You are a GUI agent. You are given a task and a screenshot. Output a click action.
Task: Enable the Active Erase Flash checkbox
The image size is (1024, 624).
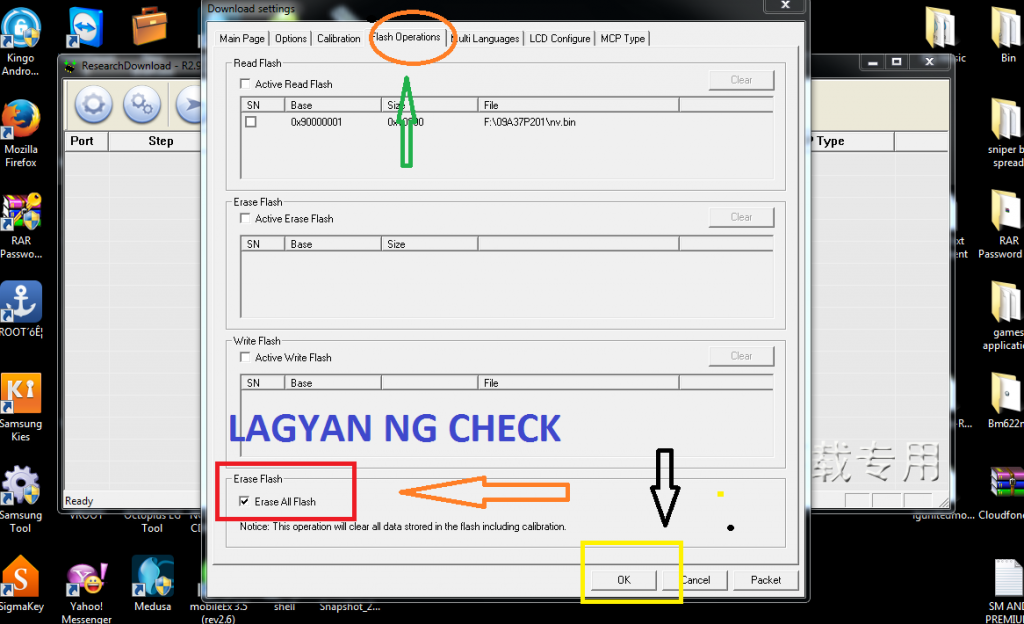point(246,219)
